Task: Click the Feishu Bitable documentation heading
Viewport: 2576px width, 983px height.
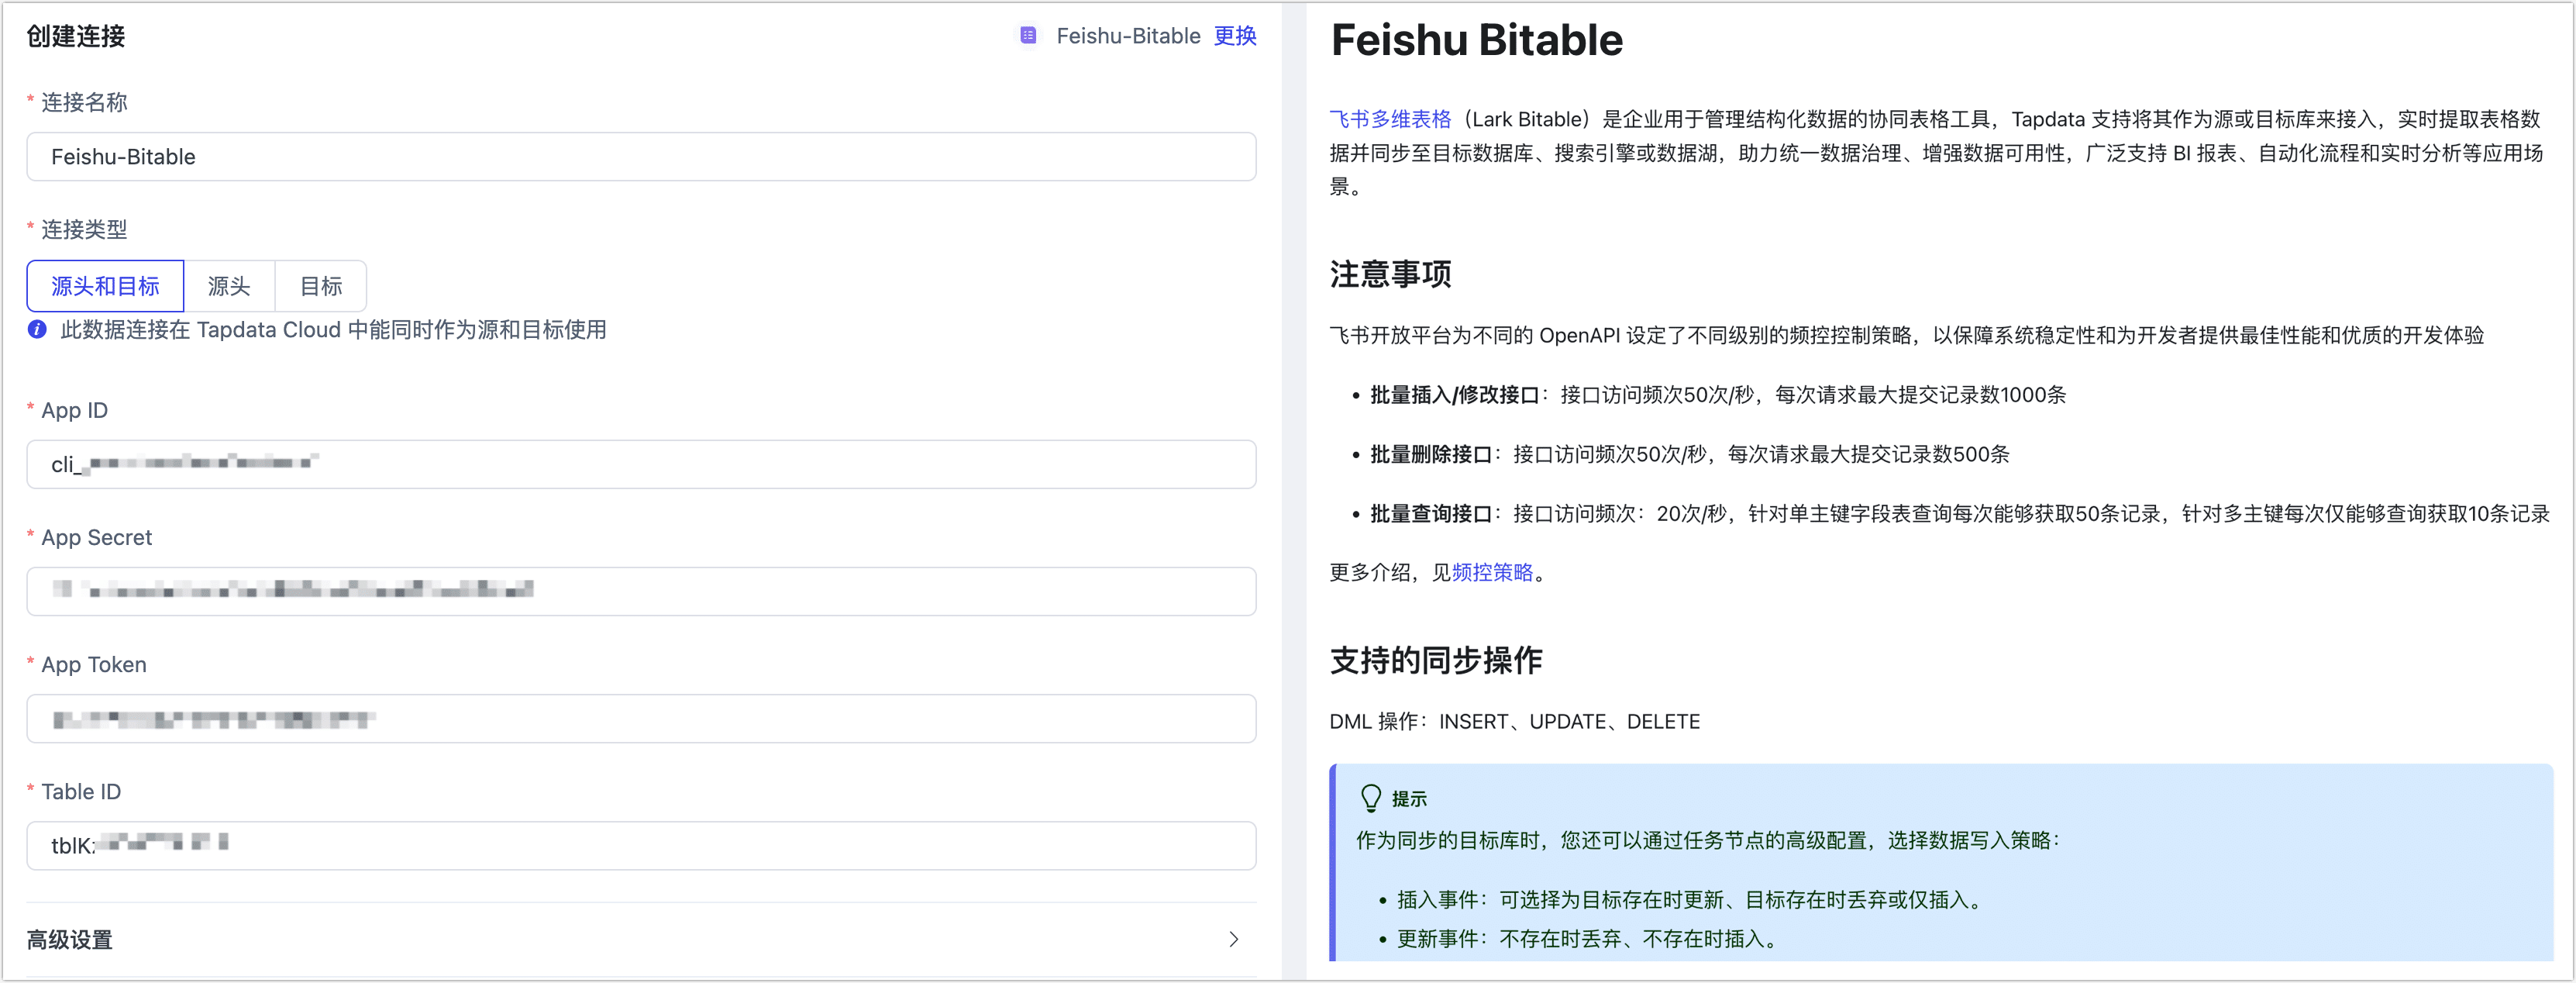Action: pyautogui.click(x=1476, y=41)
